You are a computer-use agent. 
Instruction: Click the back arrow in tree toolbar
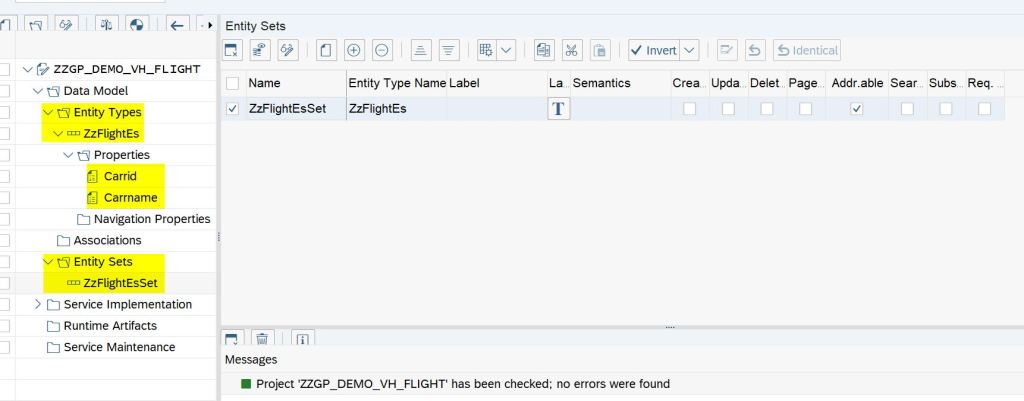coord(176,25)
